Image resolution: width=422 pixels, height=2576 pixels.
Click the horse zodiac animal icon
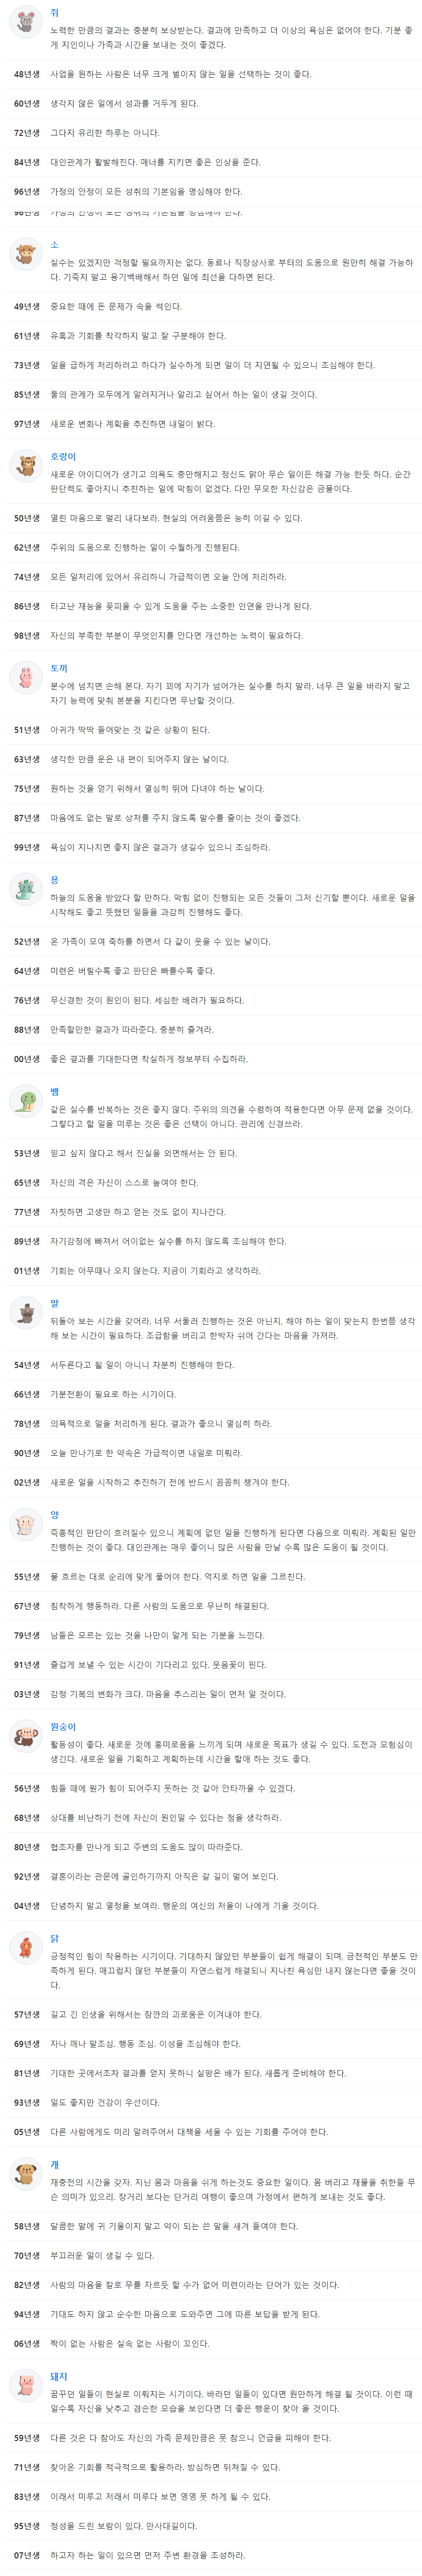[25, 1312]
